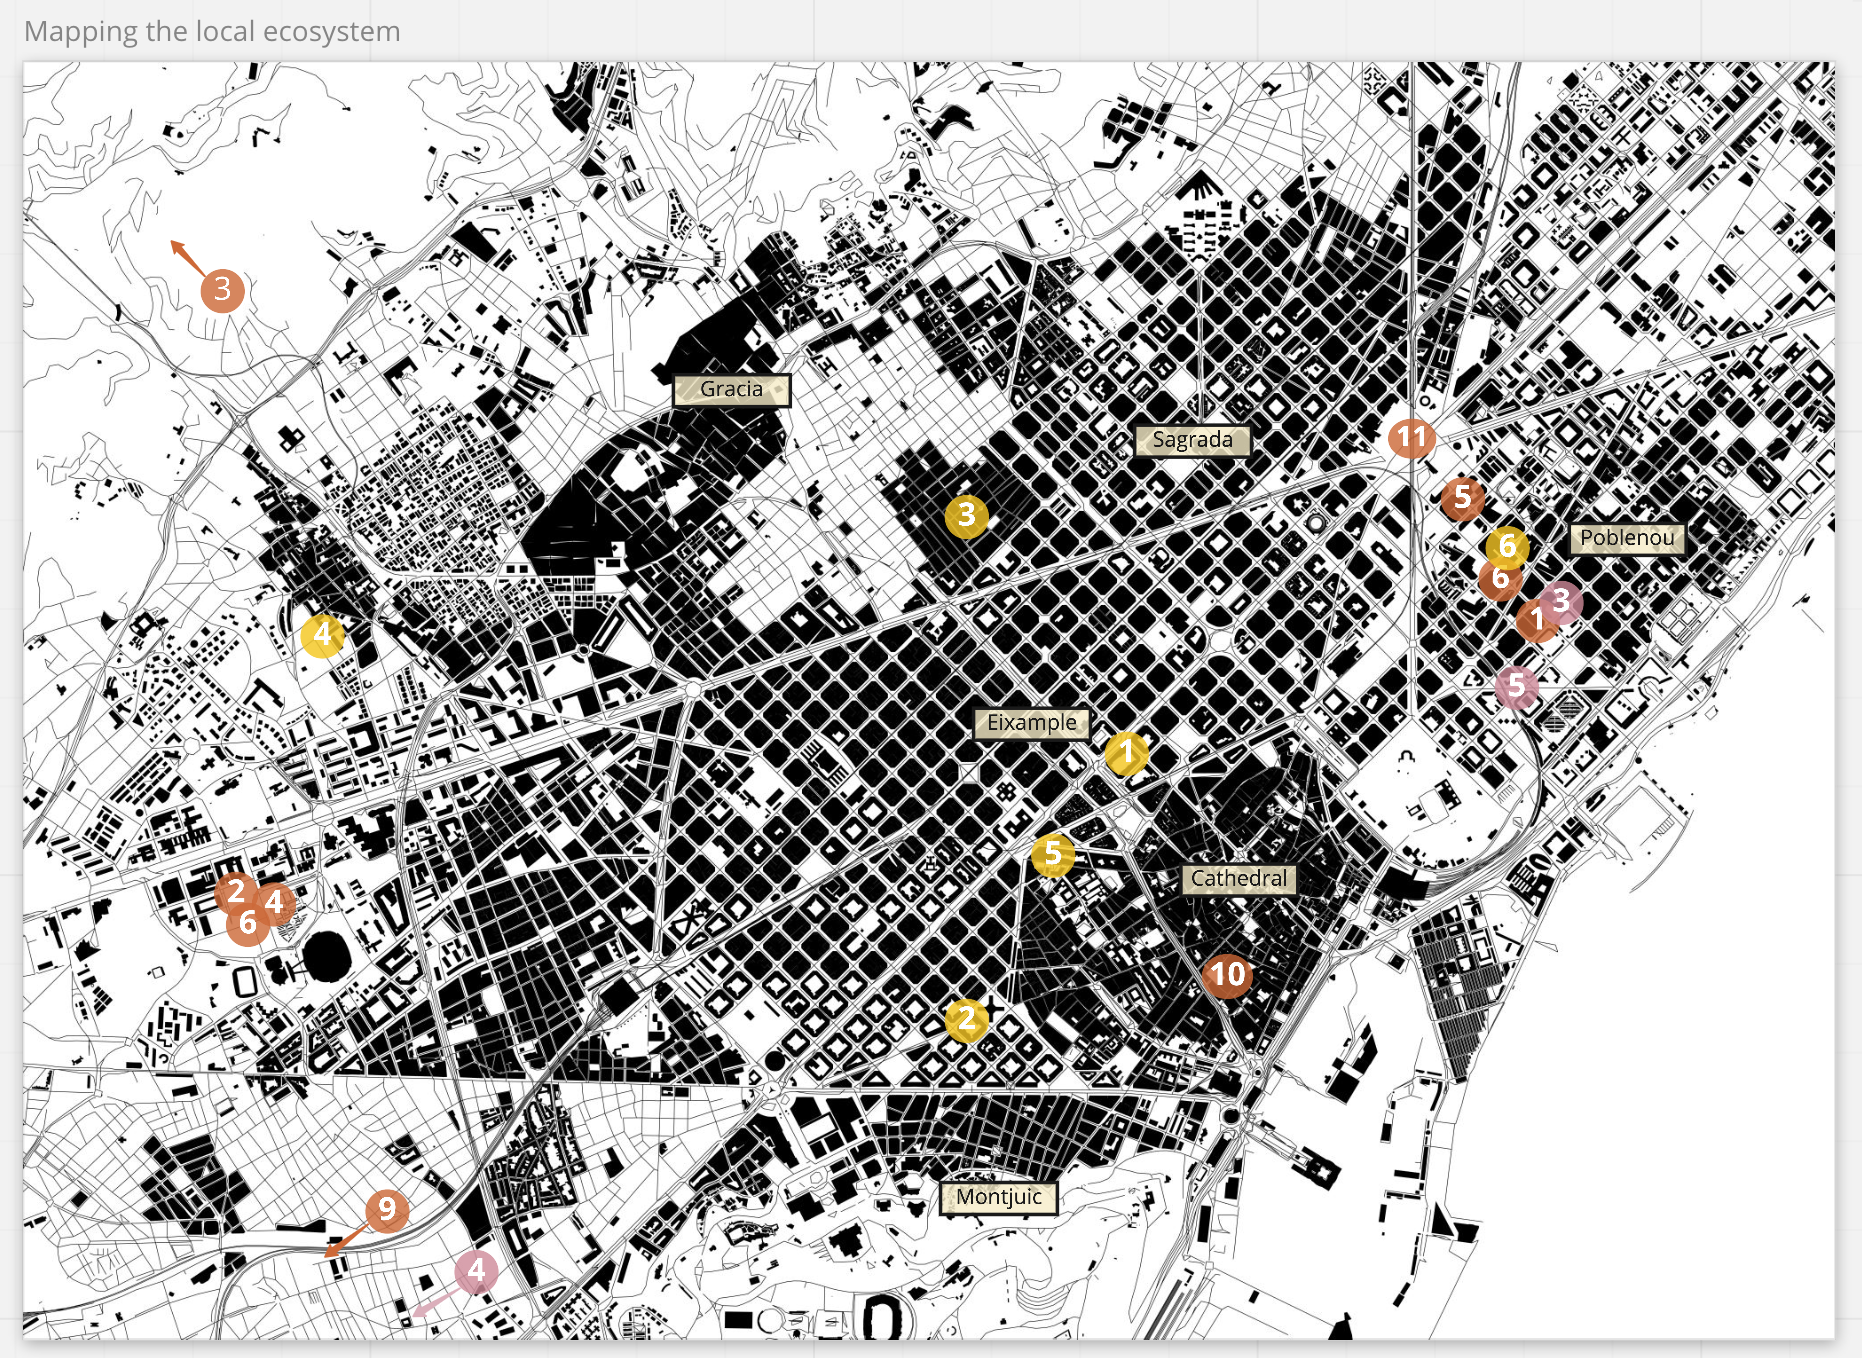
Task: Click the Eixample label
Action: pyautogui.click(x=1032, y=724)
